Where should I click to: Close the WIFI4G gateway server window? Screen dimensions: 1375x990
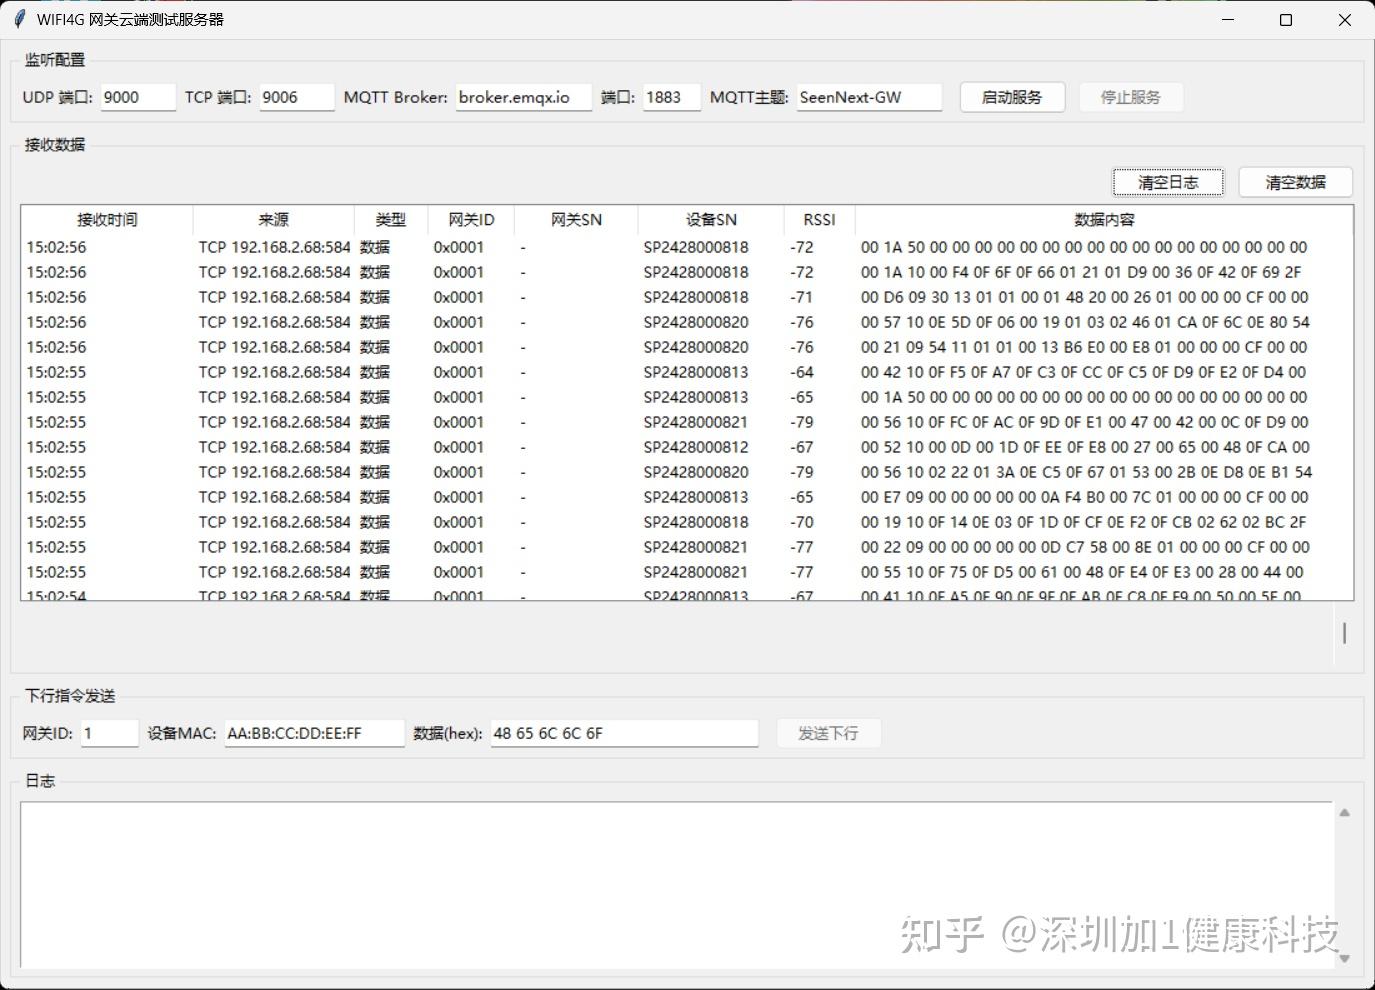(x=1345, y=20)
